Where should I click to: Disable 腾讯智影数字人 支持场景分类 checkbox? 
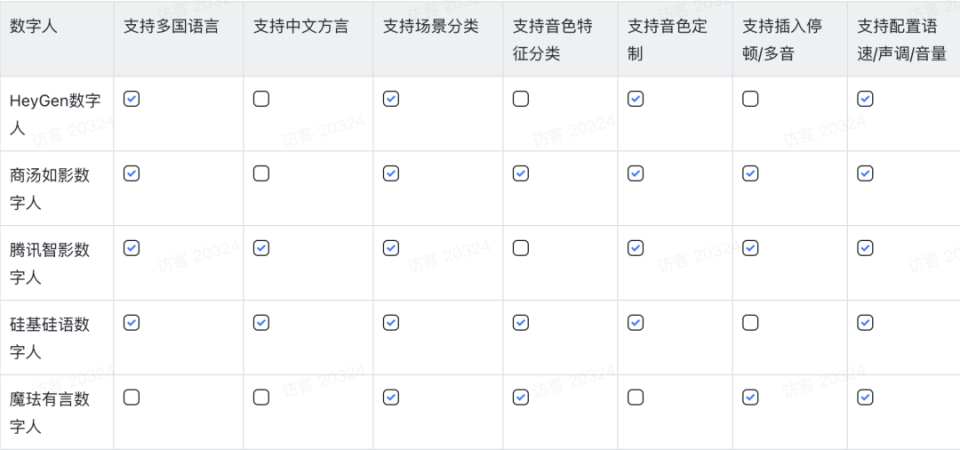[391, 248]
